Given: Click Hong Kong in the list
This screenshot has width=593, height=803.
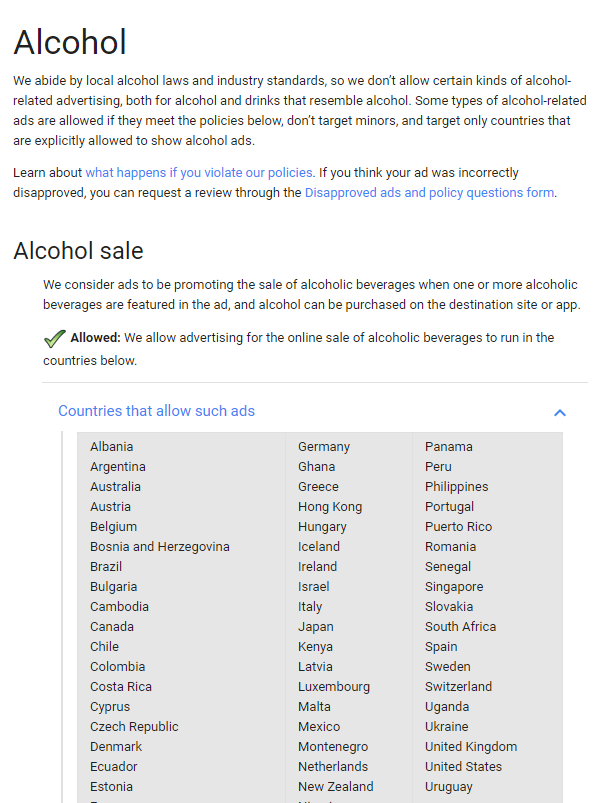Looking at the screenshot, I should tap(330, 507).
